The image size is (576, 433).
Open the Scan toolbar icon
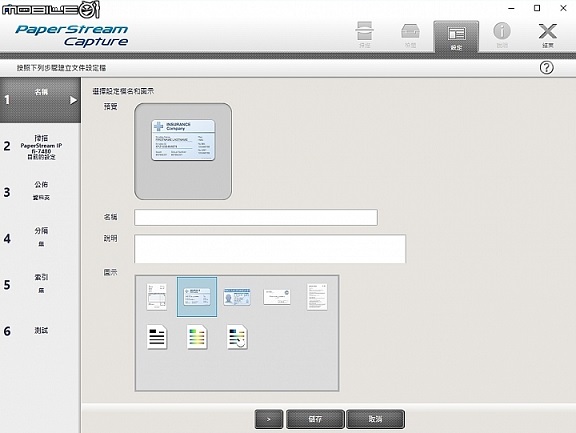(364, 35)
